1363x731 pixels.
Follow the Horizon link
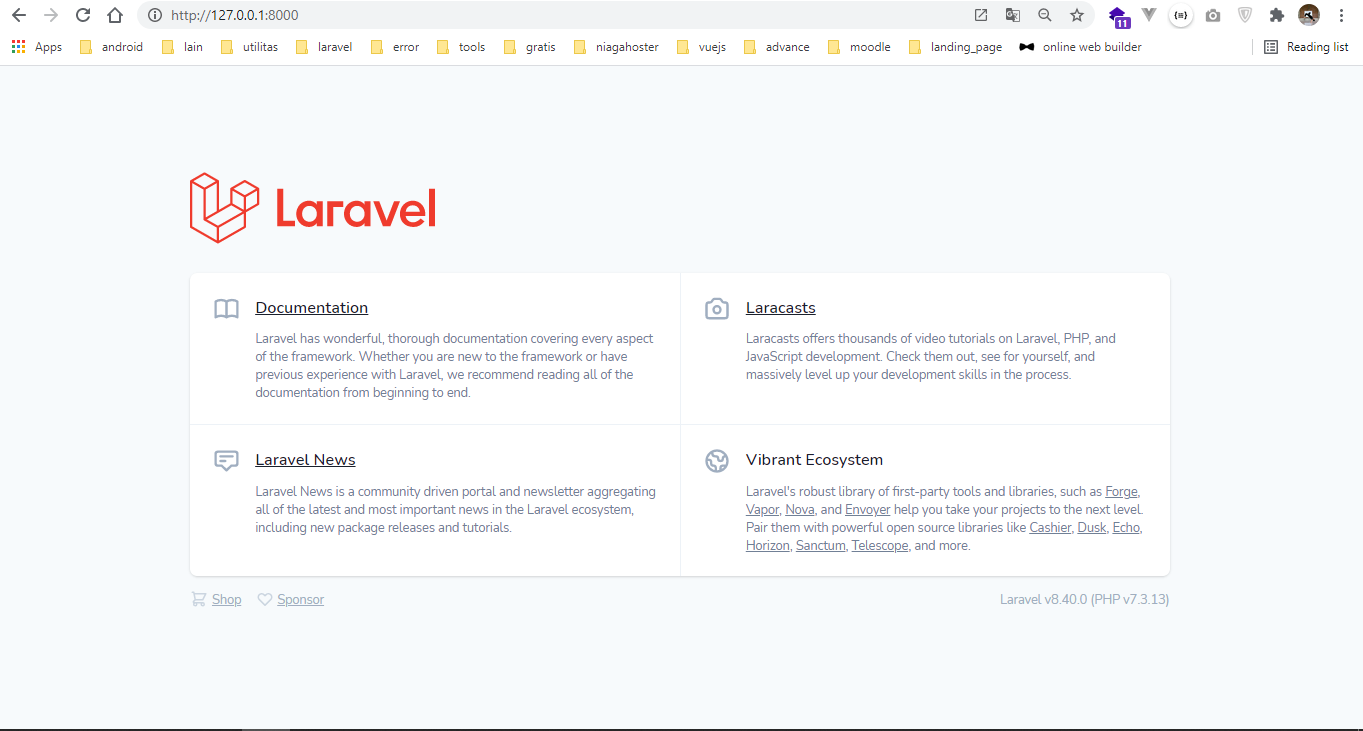tap(767, 546)
